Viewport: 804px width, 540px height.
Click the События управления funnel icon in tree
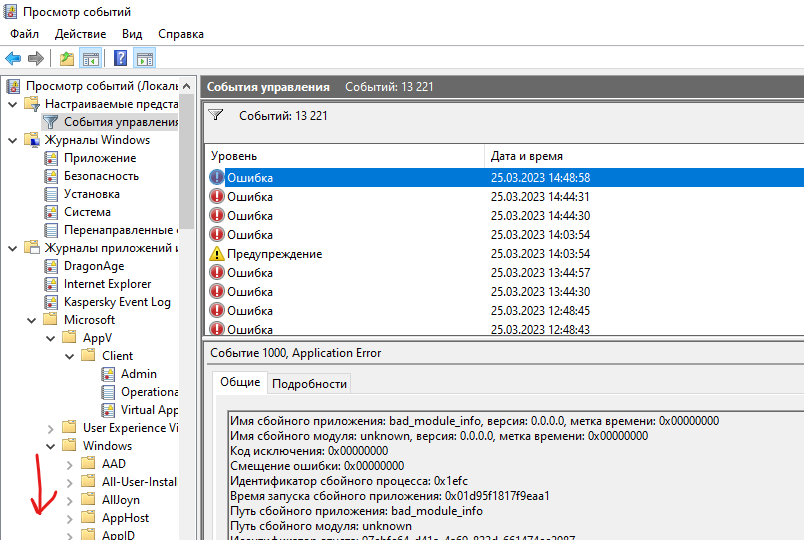click(50, 122)
